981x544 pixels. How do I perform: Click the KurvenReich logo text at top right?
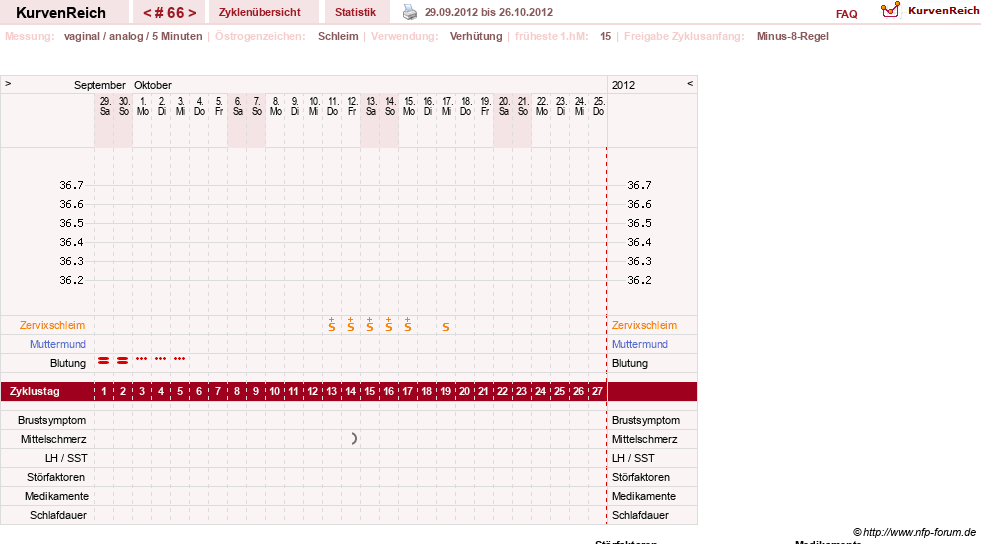pyautogui.click(x=943, y=11)
